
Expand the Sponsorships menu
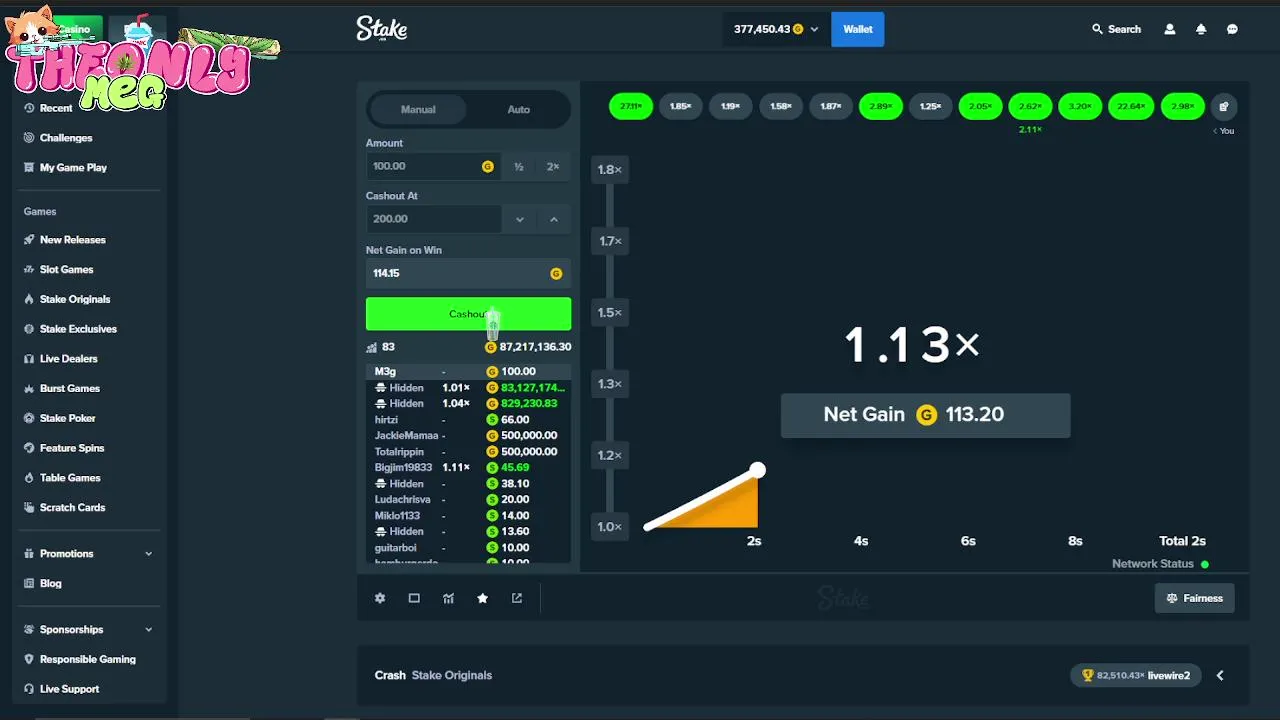(88, 630)
